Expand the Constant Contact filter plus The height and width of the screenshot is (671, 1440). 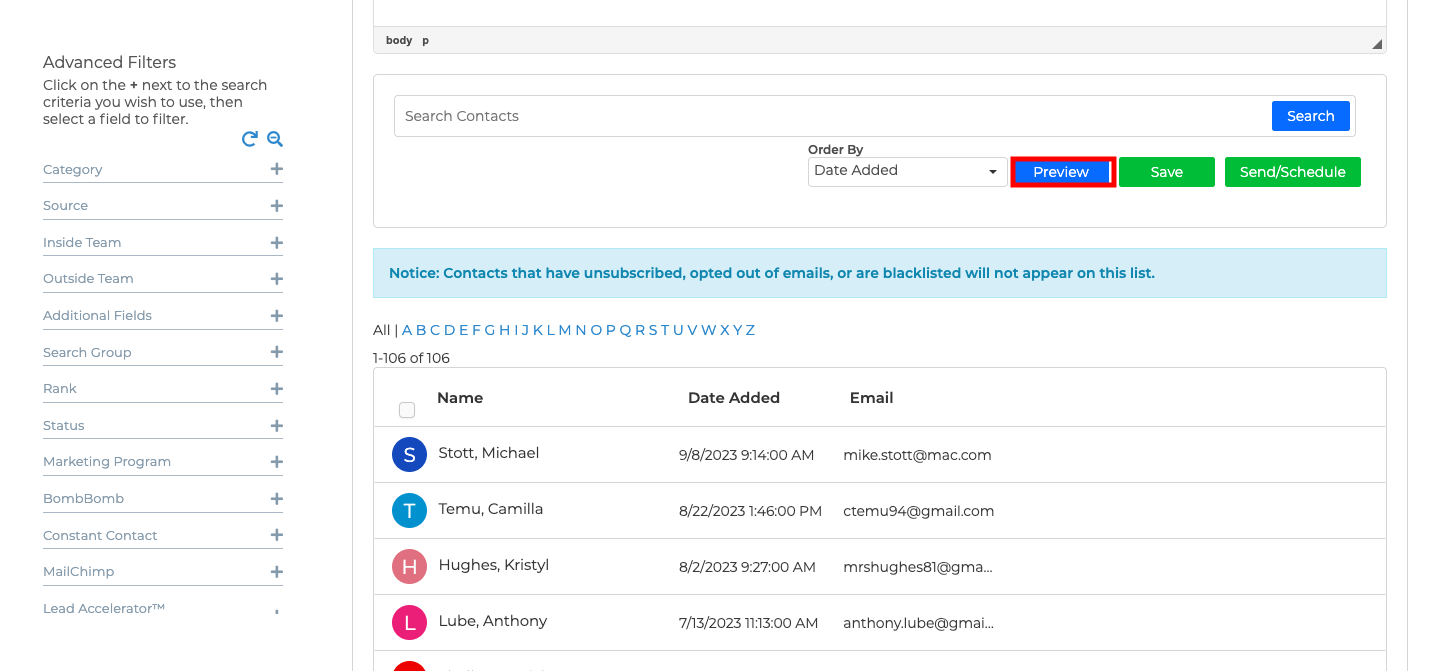[x=277, y=535]
